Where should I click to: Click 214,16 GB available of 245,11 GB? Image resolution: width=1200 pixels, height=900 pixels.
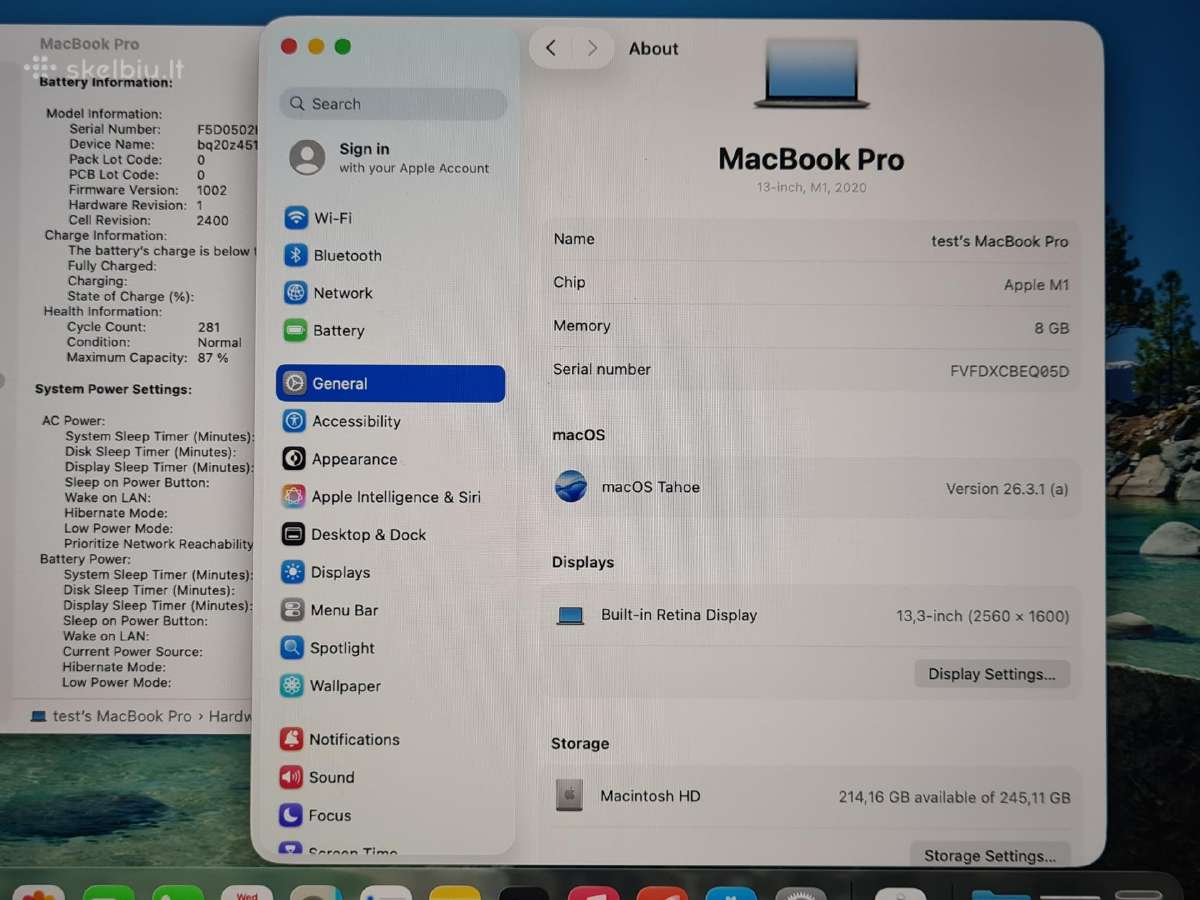coord(955,797)
